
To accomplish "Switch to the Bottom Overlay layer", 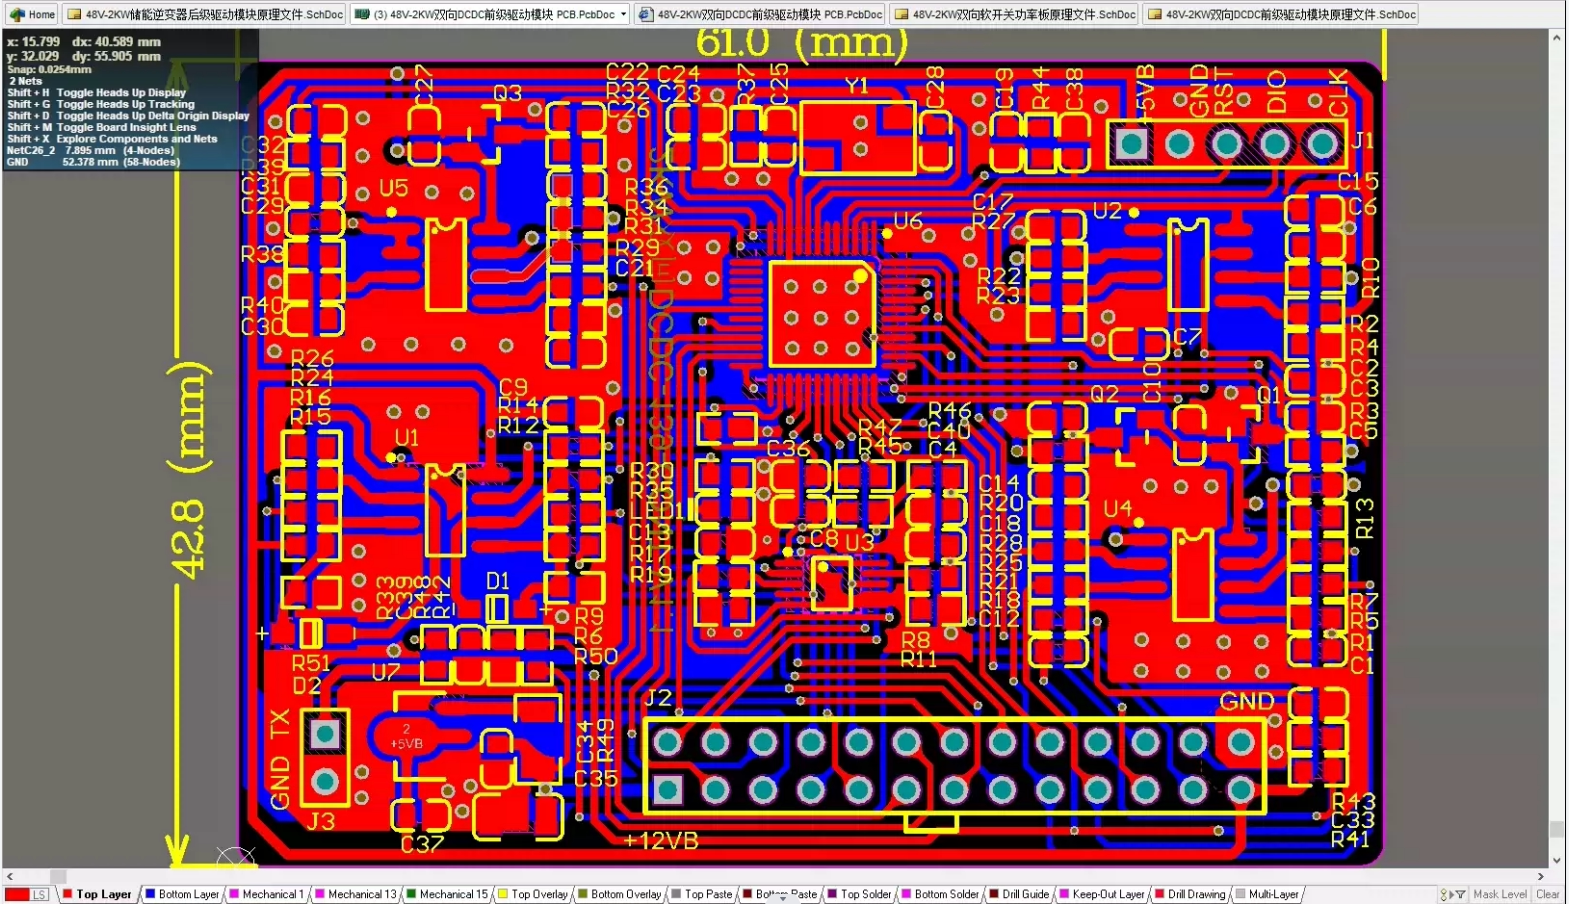I will coord(619,894).
